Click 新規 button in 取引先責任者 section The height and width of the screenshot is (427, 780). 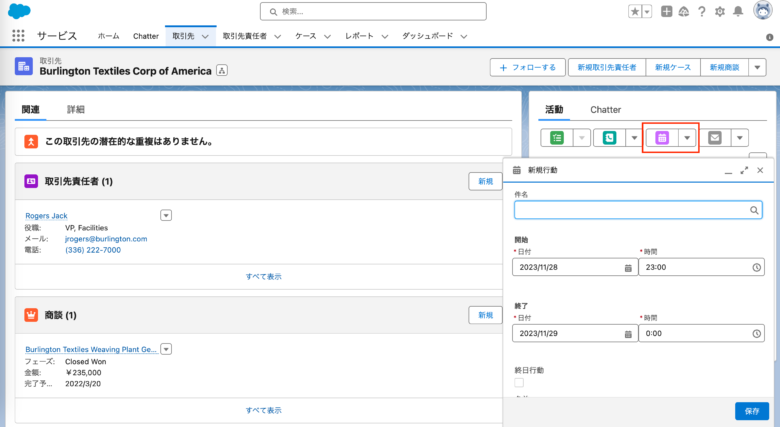click(x=486, y=181)
